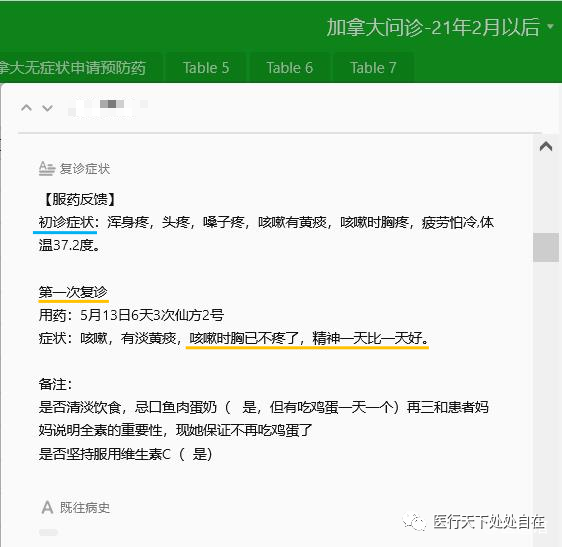
Task: Click the text field icon beside 既往病史
Action: point(47,508)
